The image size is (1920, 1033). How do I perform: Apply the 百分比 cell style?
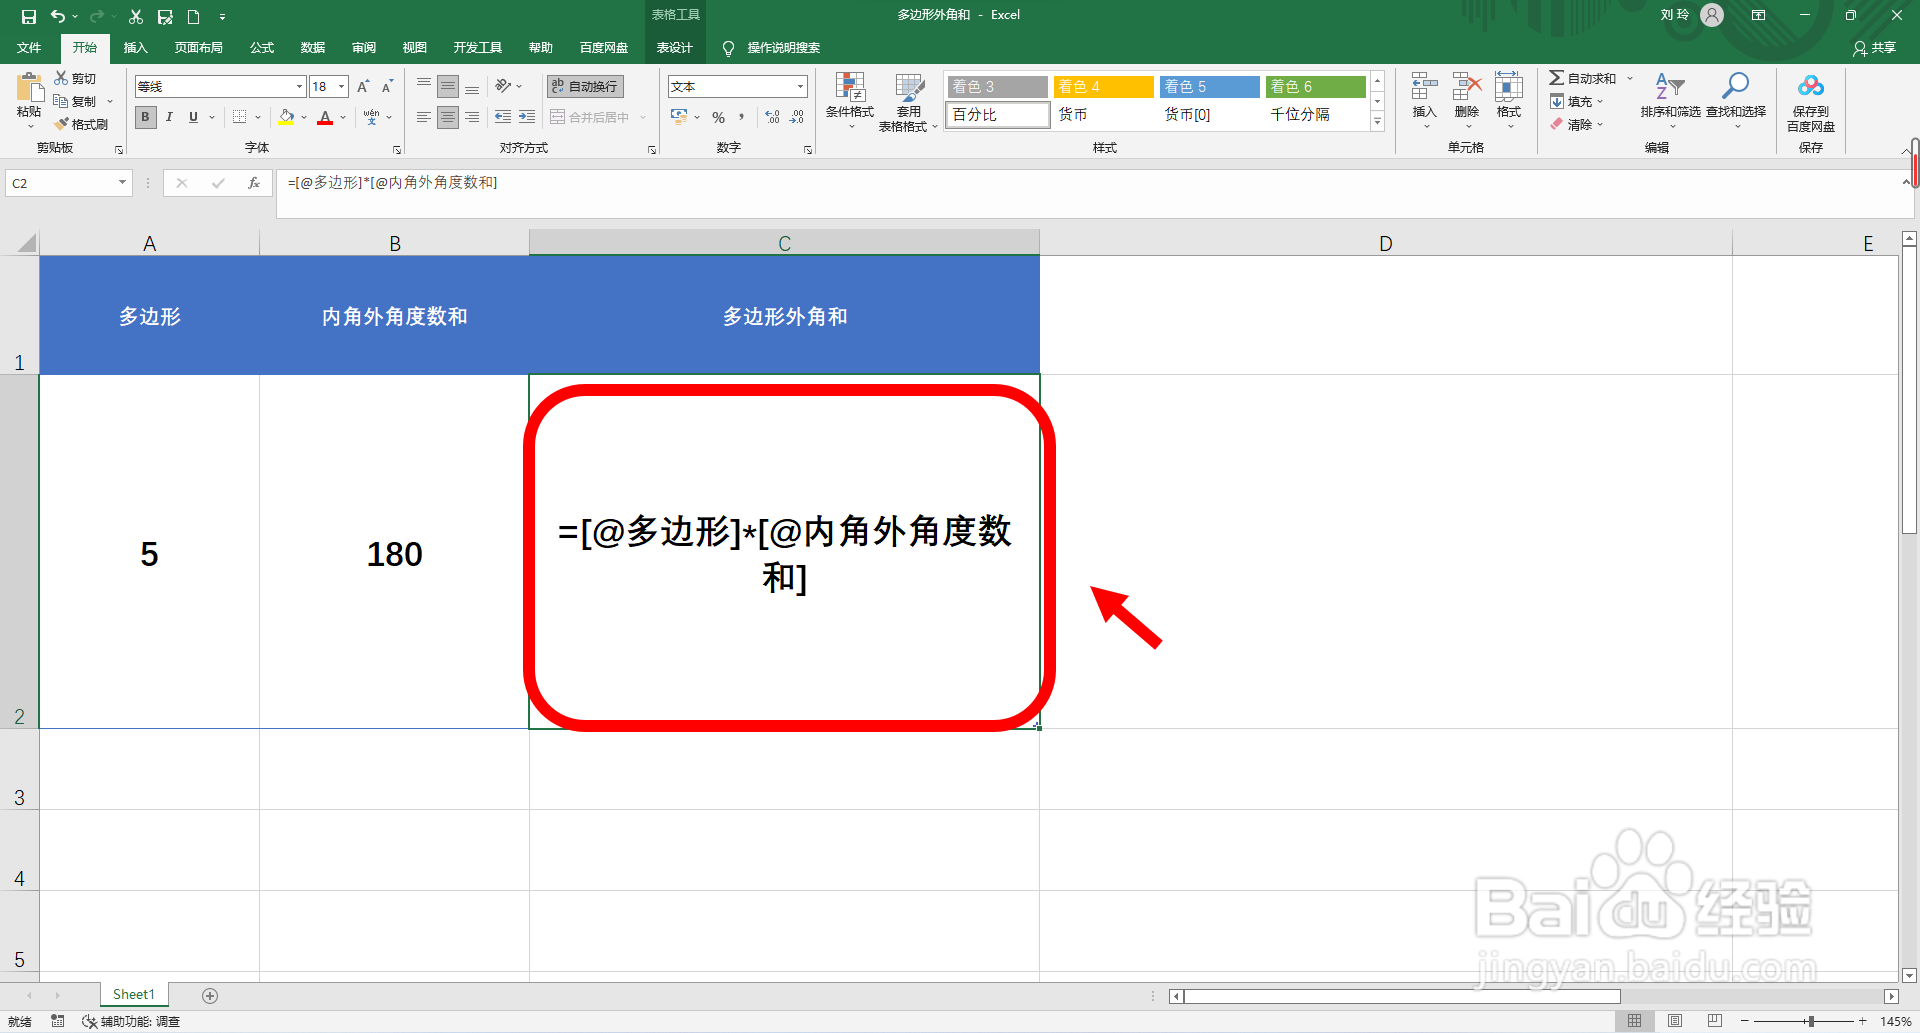(x=998, y=115)
